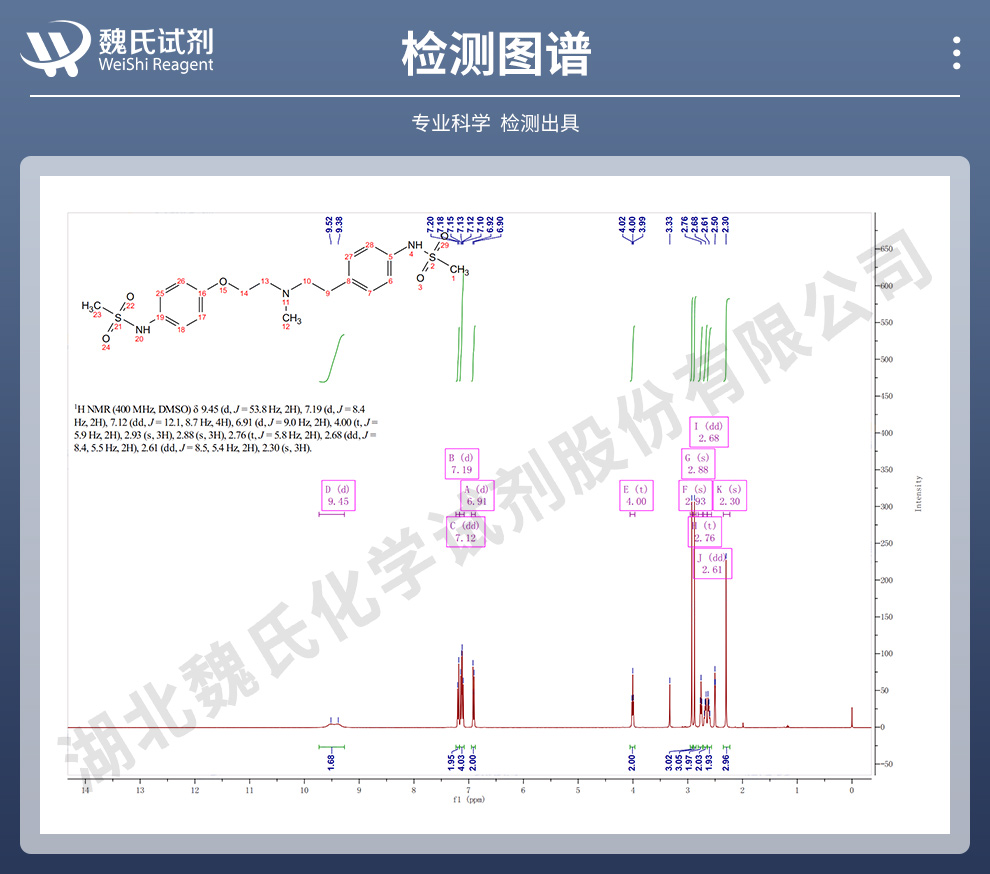Image resolution: width=990 pixels, height=874 pixels.
Task: Click the 9.52 chemical shift label
Action: coord(329,224)
